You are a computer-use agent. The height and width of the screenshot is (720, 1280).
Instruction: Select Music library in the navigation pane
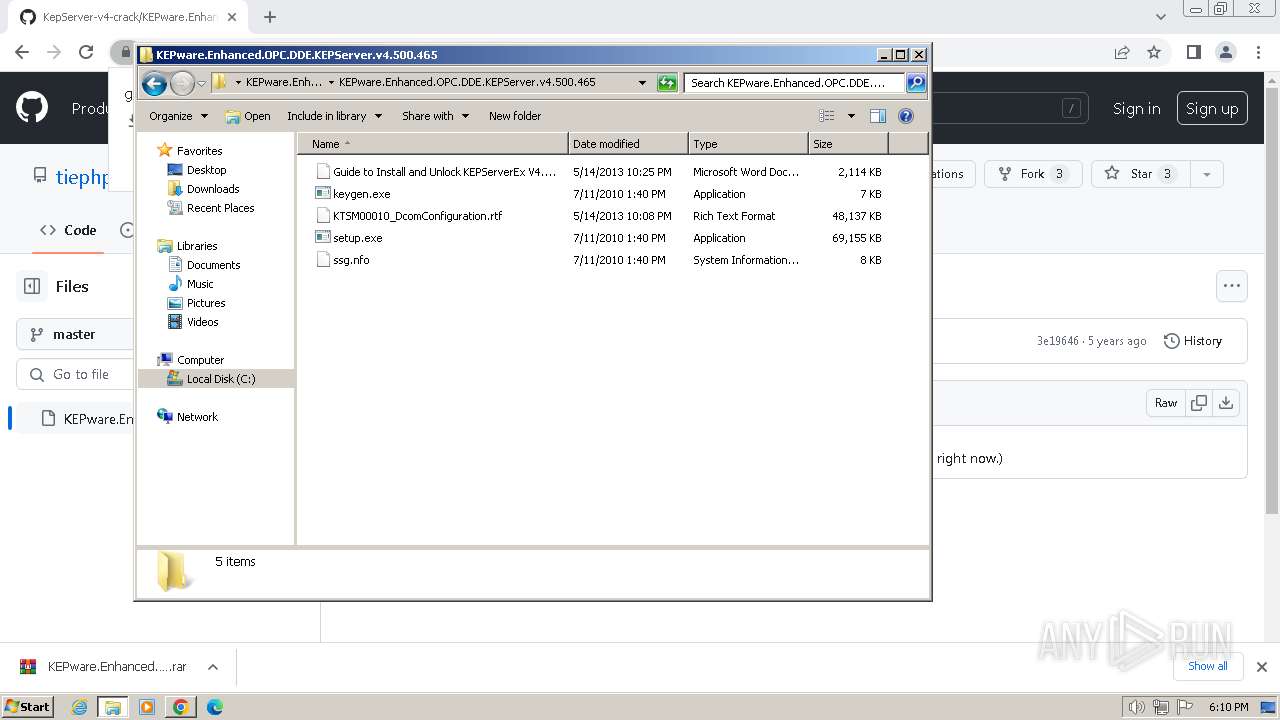[200, 284]
